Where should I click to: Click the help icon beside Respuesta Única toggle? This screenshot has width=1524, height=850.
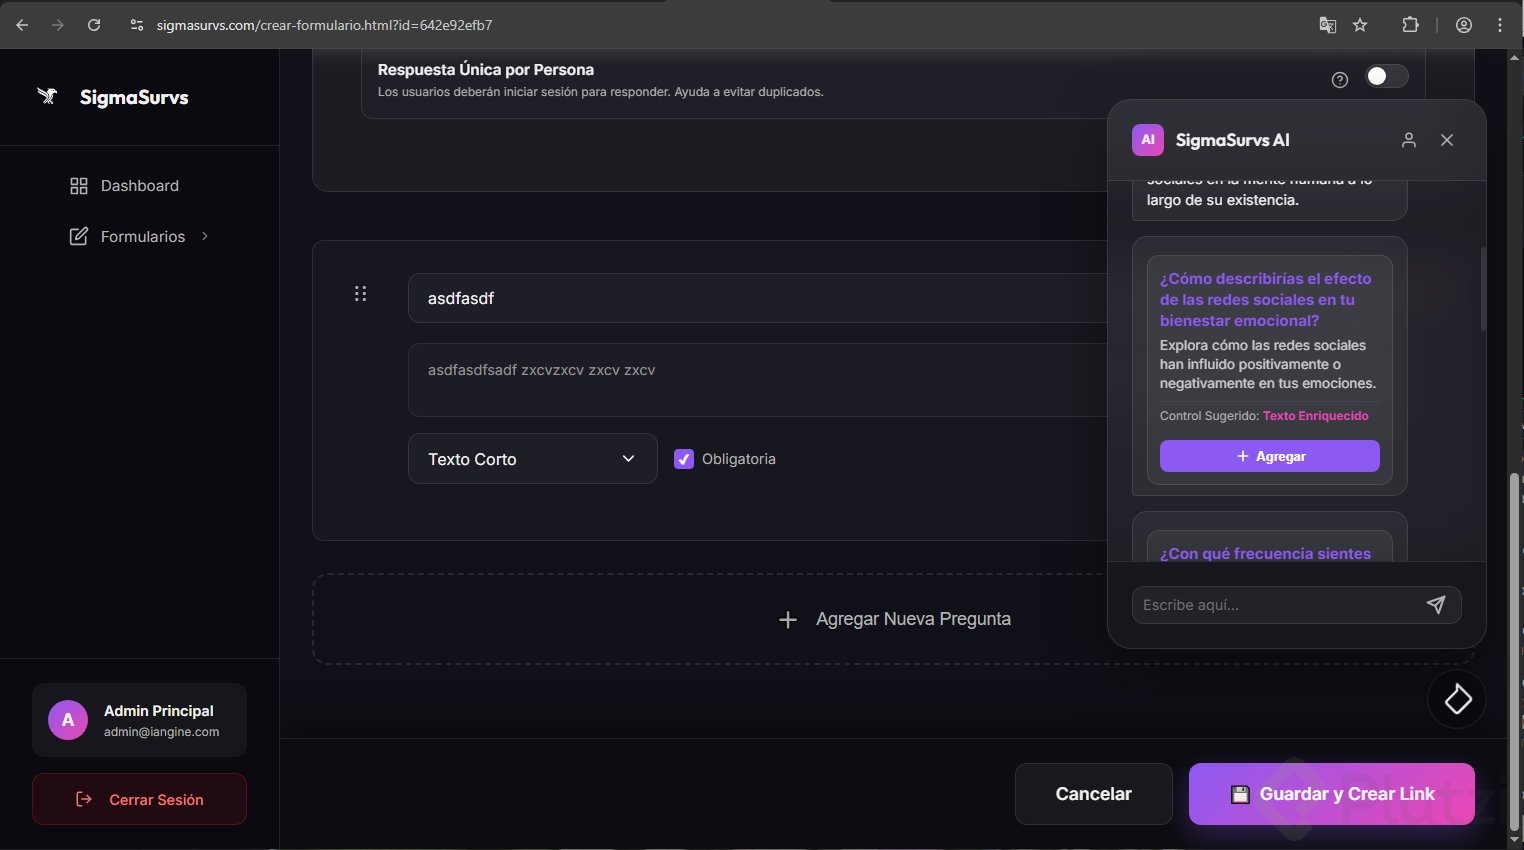pos(1340,80)
